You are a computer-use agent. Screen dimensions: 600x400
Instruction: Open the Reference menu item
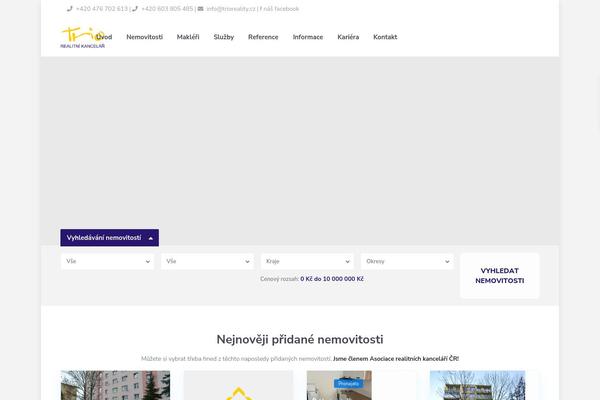tap(263, 37)
